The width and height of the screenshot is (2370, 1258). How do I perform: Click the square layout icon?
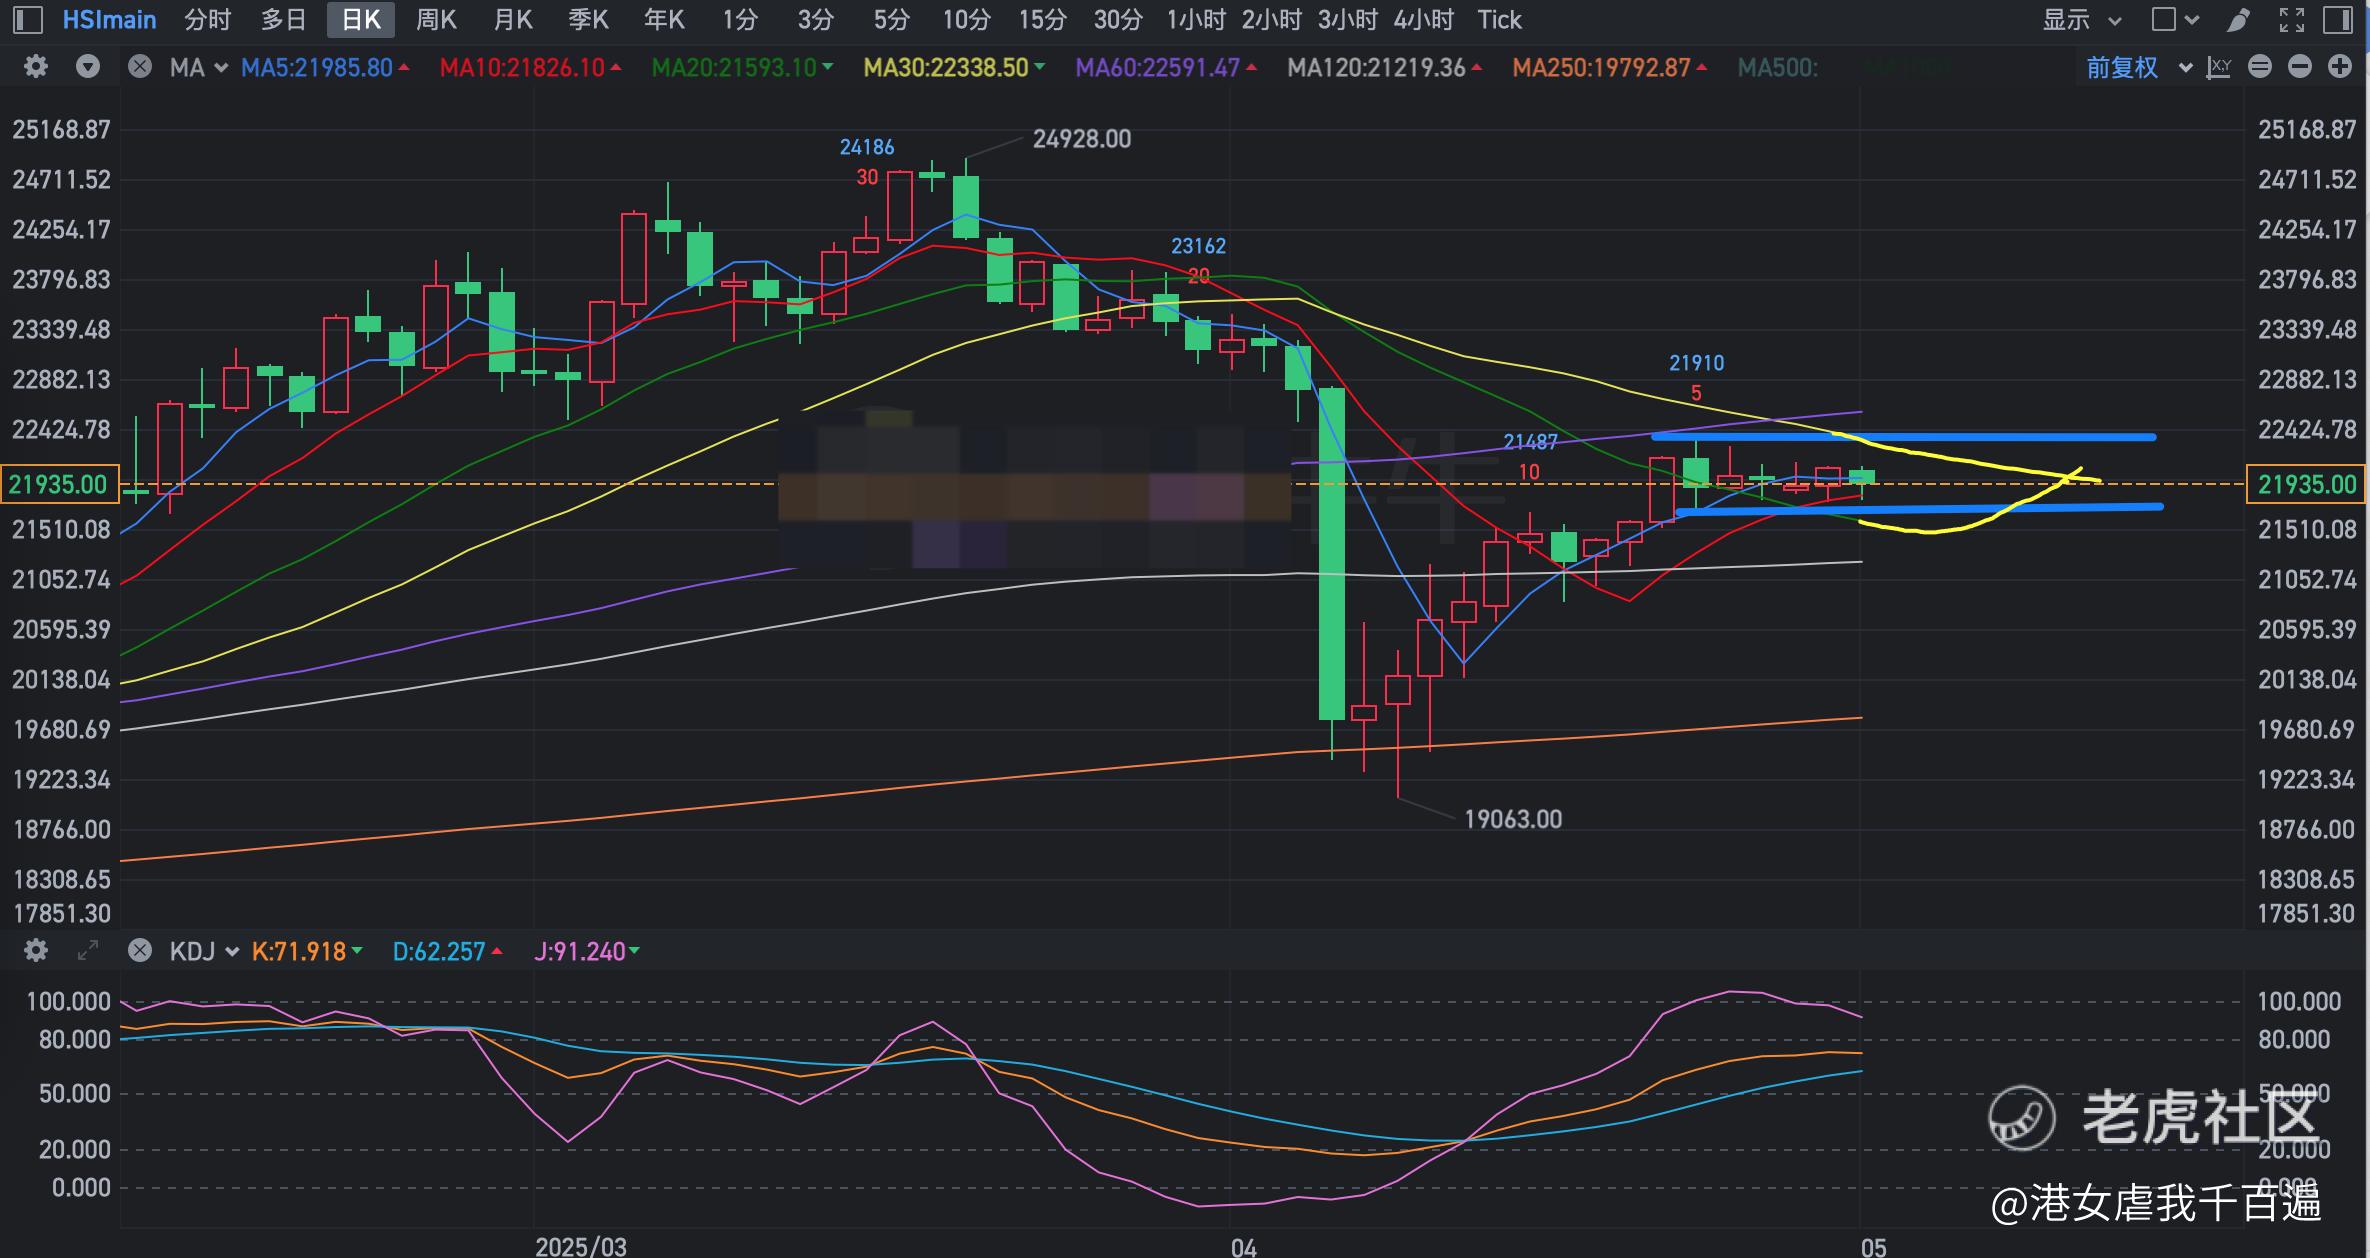2163,20
